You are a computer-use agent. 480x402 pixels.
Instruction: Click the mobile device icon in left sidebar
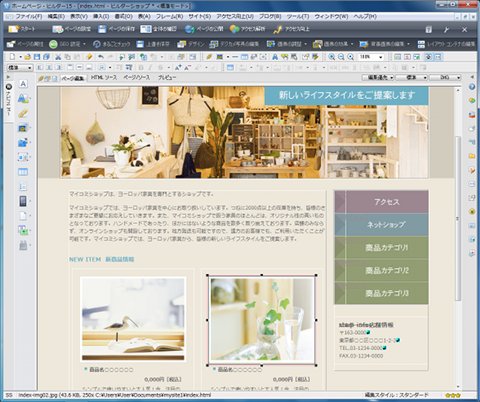click(23, 201)
